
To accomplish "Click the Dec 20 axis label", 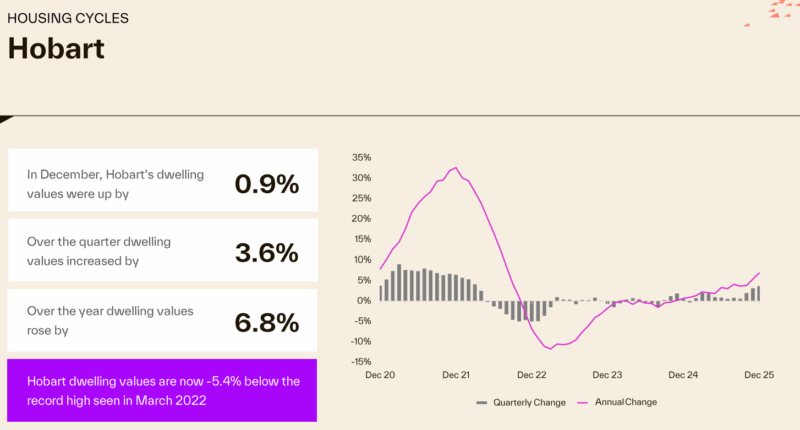I will click(380, 375).
